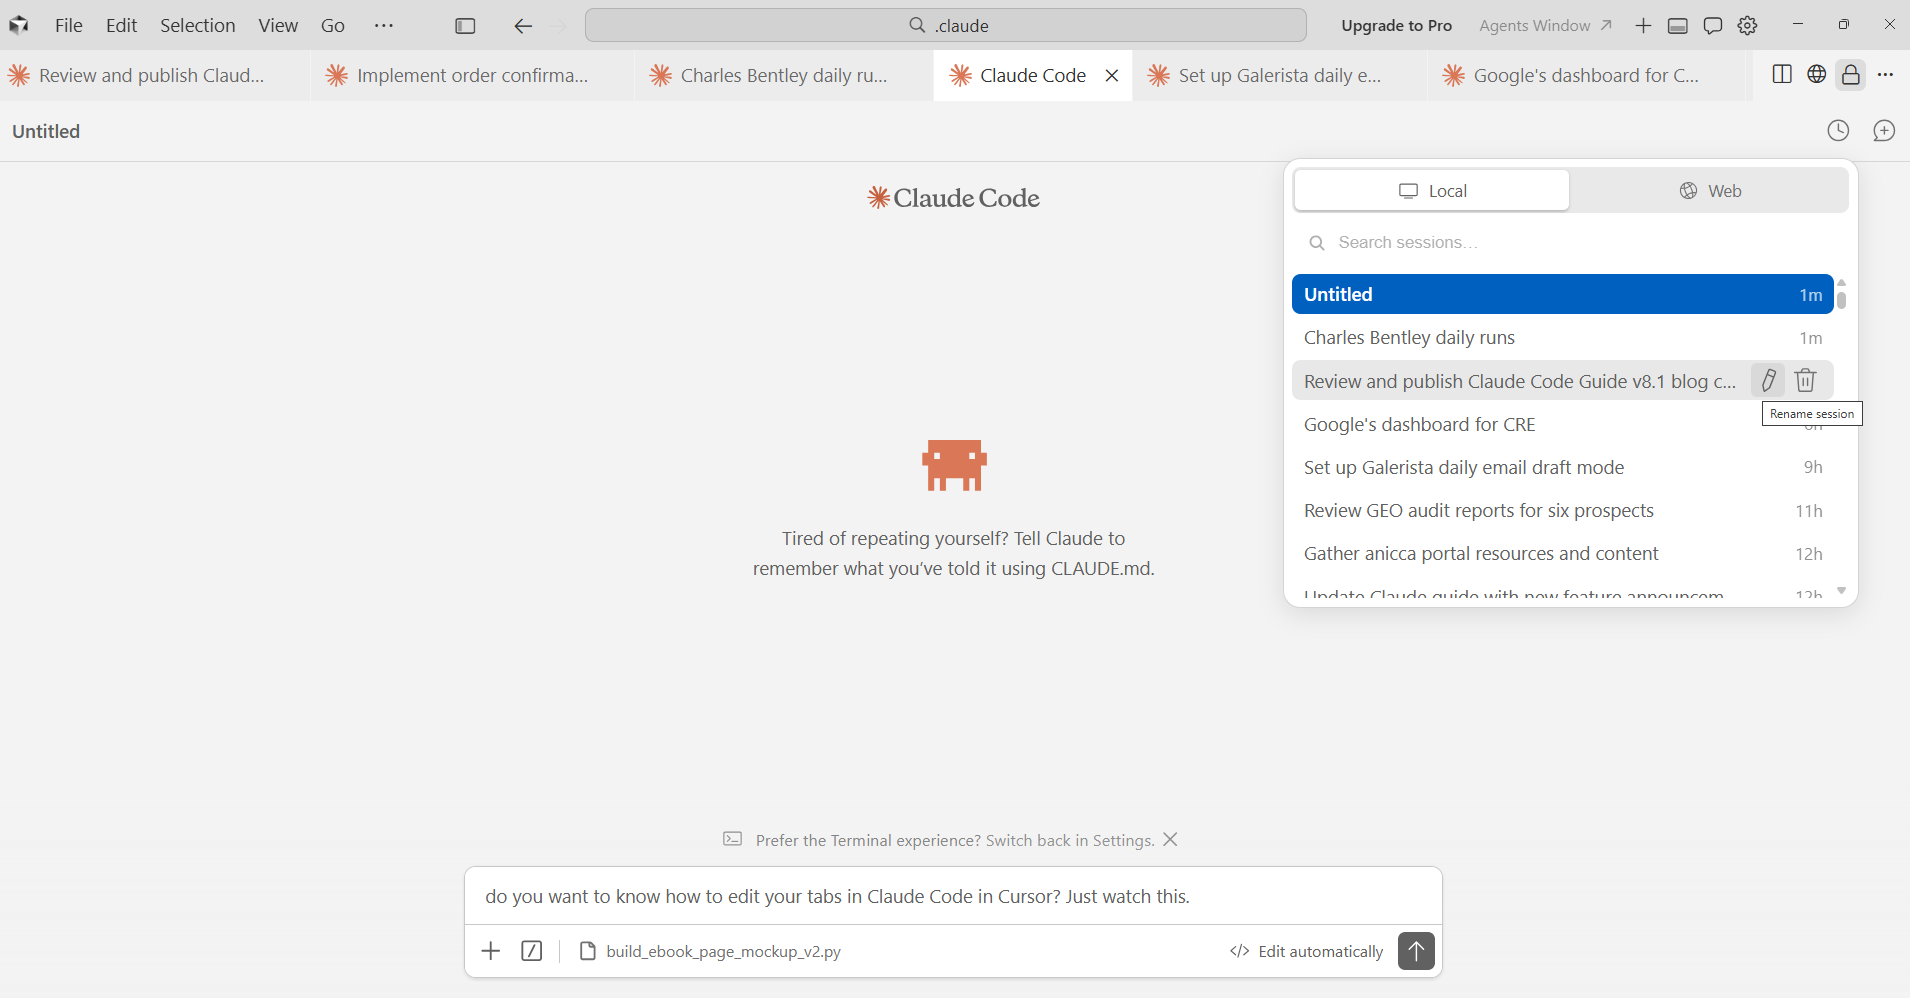This screenshot has height=998, width=1910.
Task: Add attachment with the plus icon in prompt box
Action: click(491, 951)
